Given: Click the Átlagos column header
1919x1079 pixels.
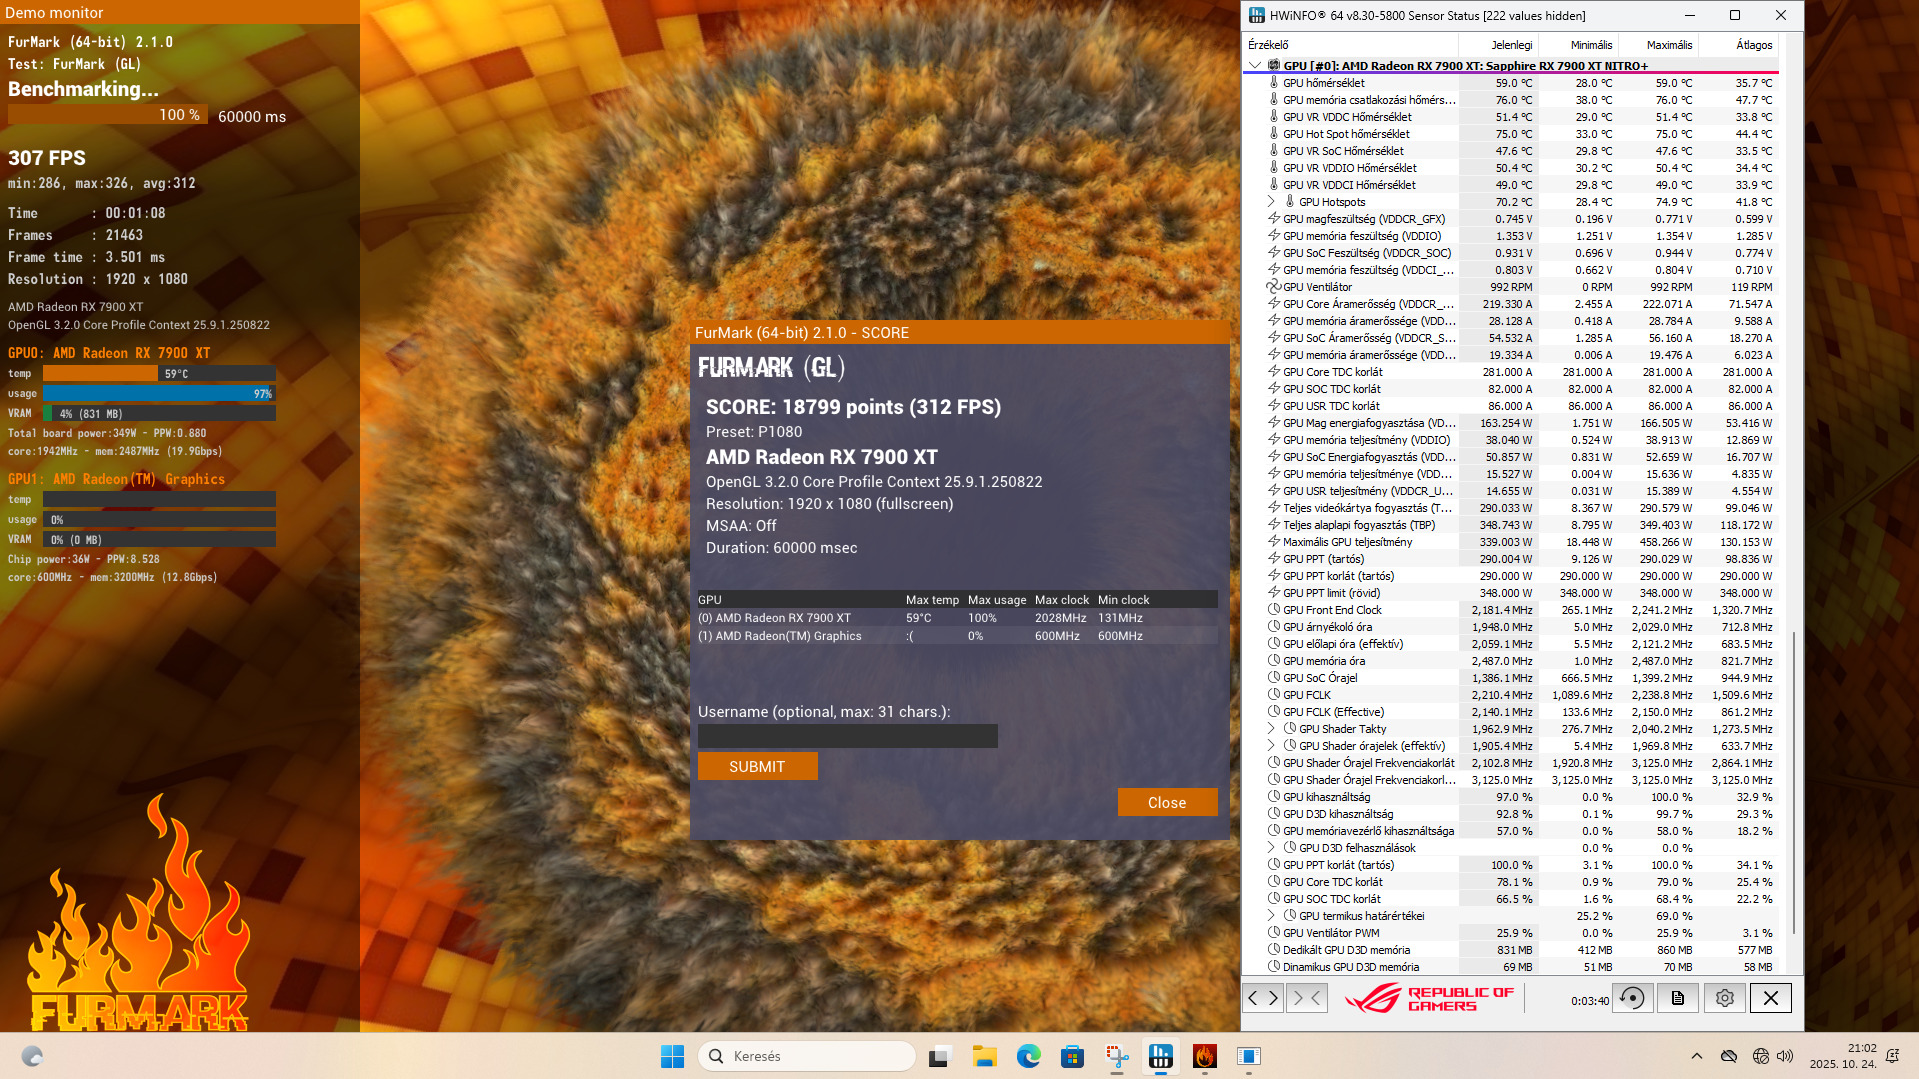Looking at the screenshot, I should (1738, 45).
